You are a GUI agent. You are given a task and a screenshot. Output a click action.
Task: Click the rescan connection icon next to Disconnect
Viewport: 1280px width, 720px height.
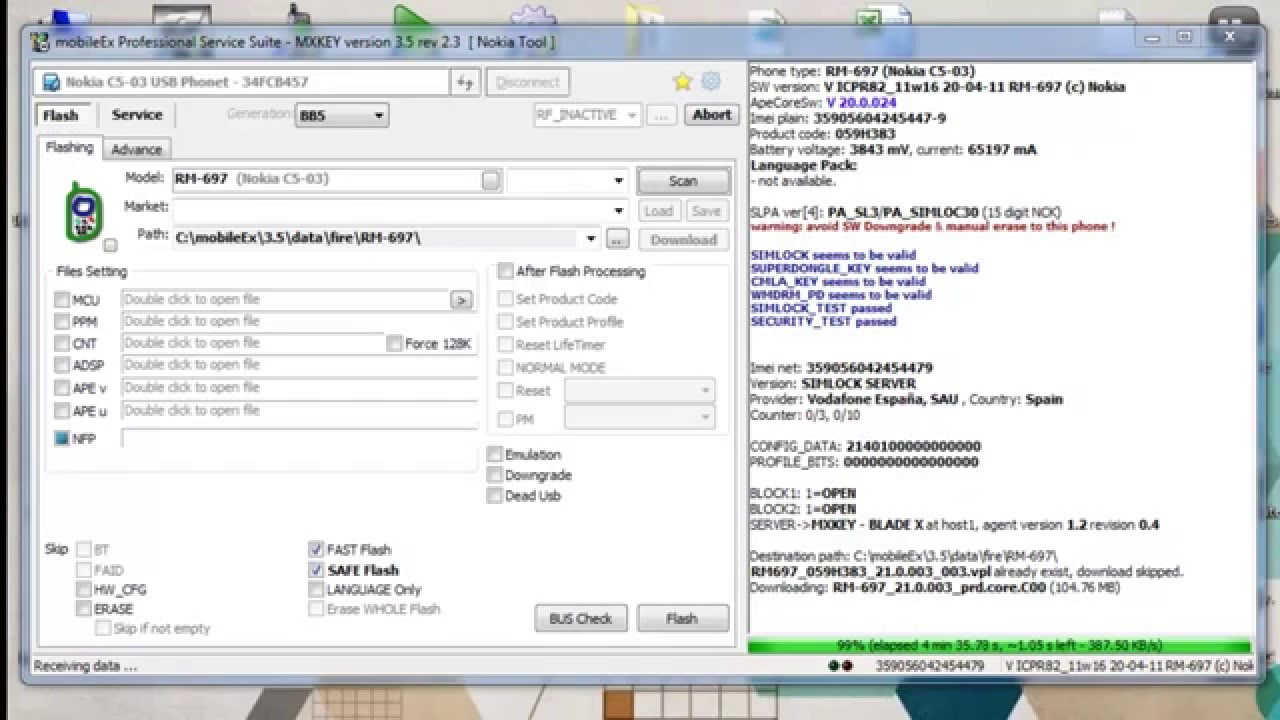pyautogui.click(x=465, y=82)
